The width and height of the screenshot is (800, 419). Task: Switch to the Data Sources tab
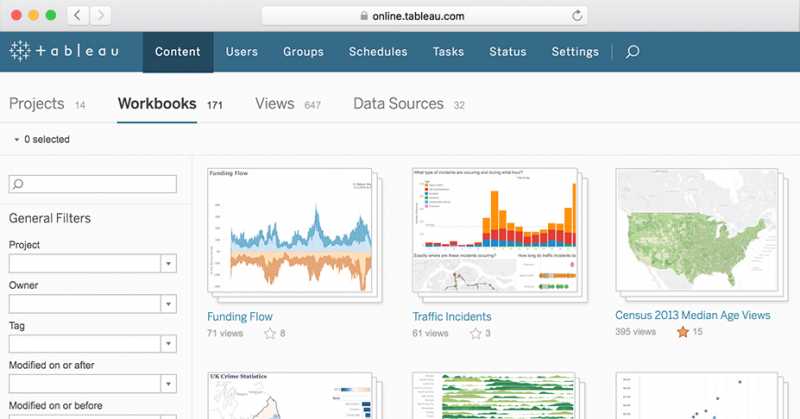click(x=409, y=104)
